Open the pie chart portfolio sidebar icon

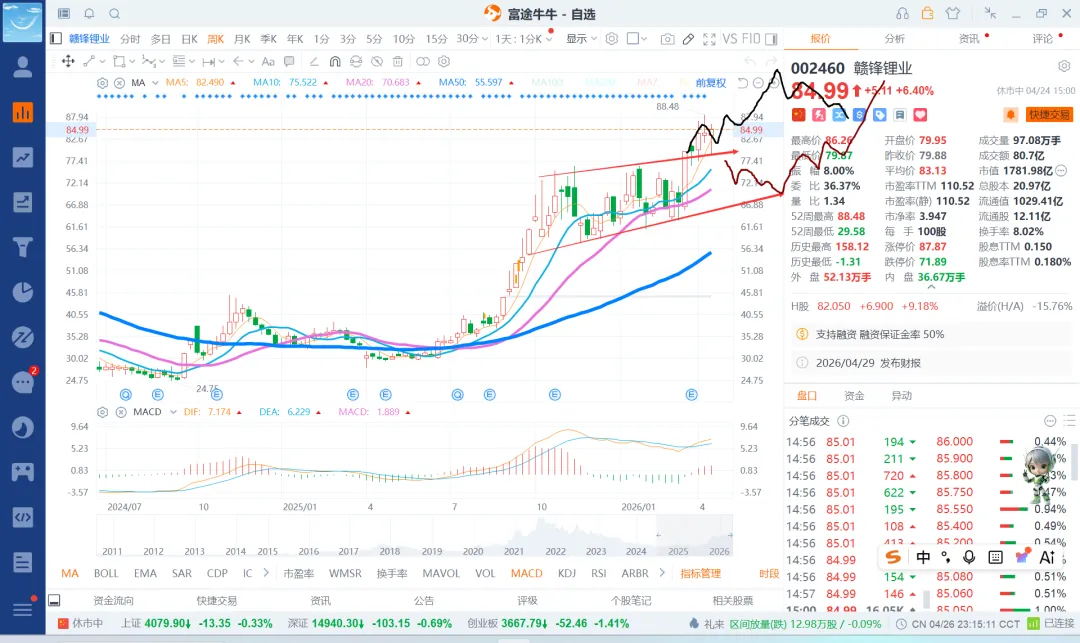point(23,292)
